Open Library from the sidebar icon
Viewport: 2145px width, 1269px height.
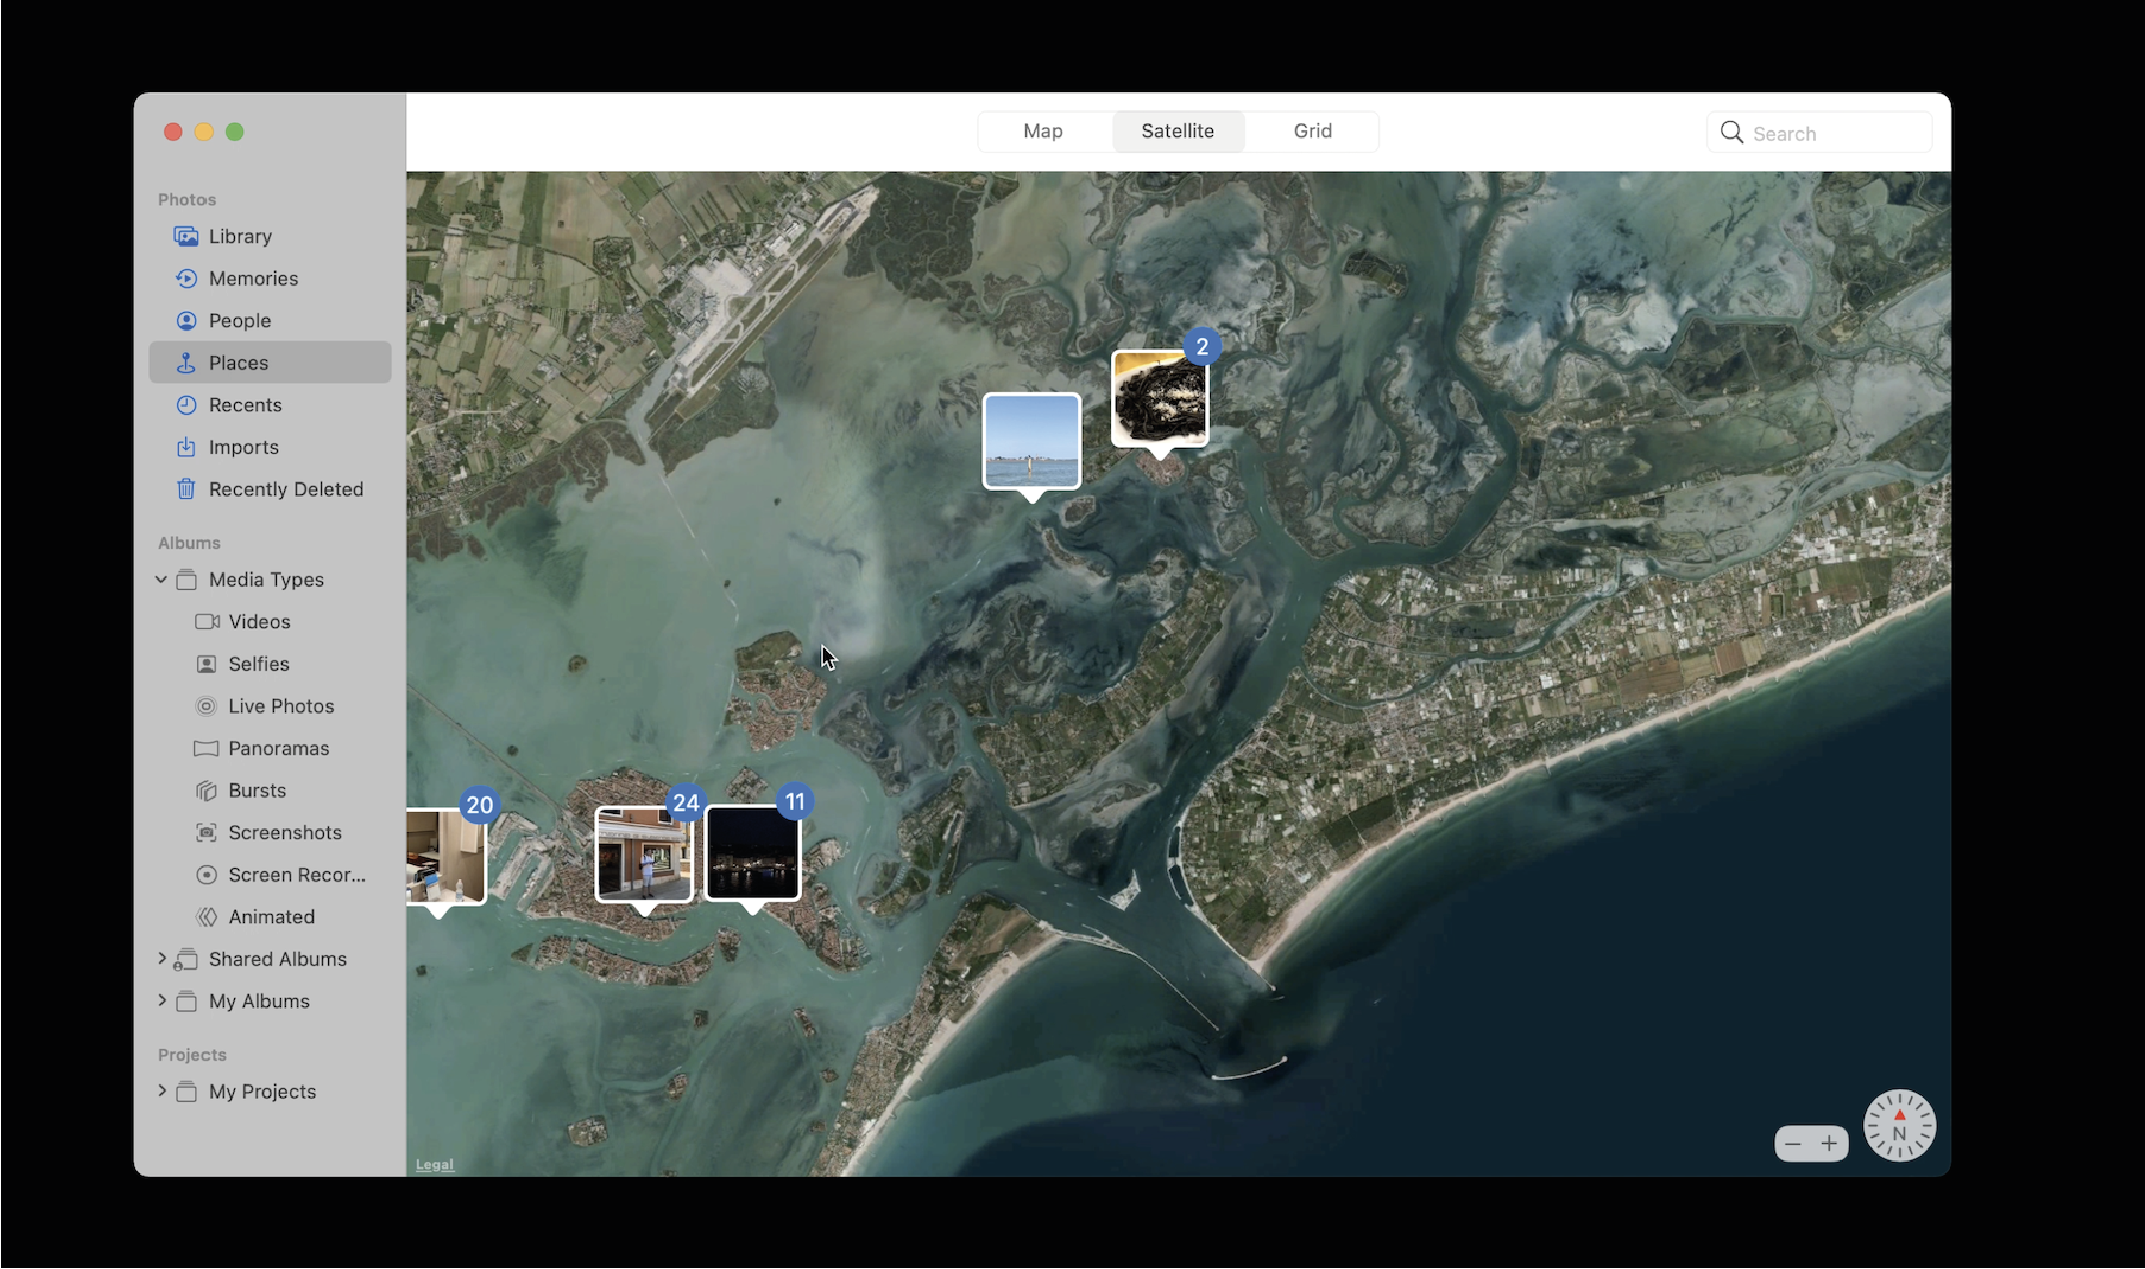point(186,236)
